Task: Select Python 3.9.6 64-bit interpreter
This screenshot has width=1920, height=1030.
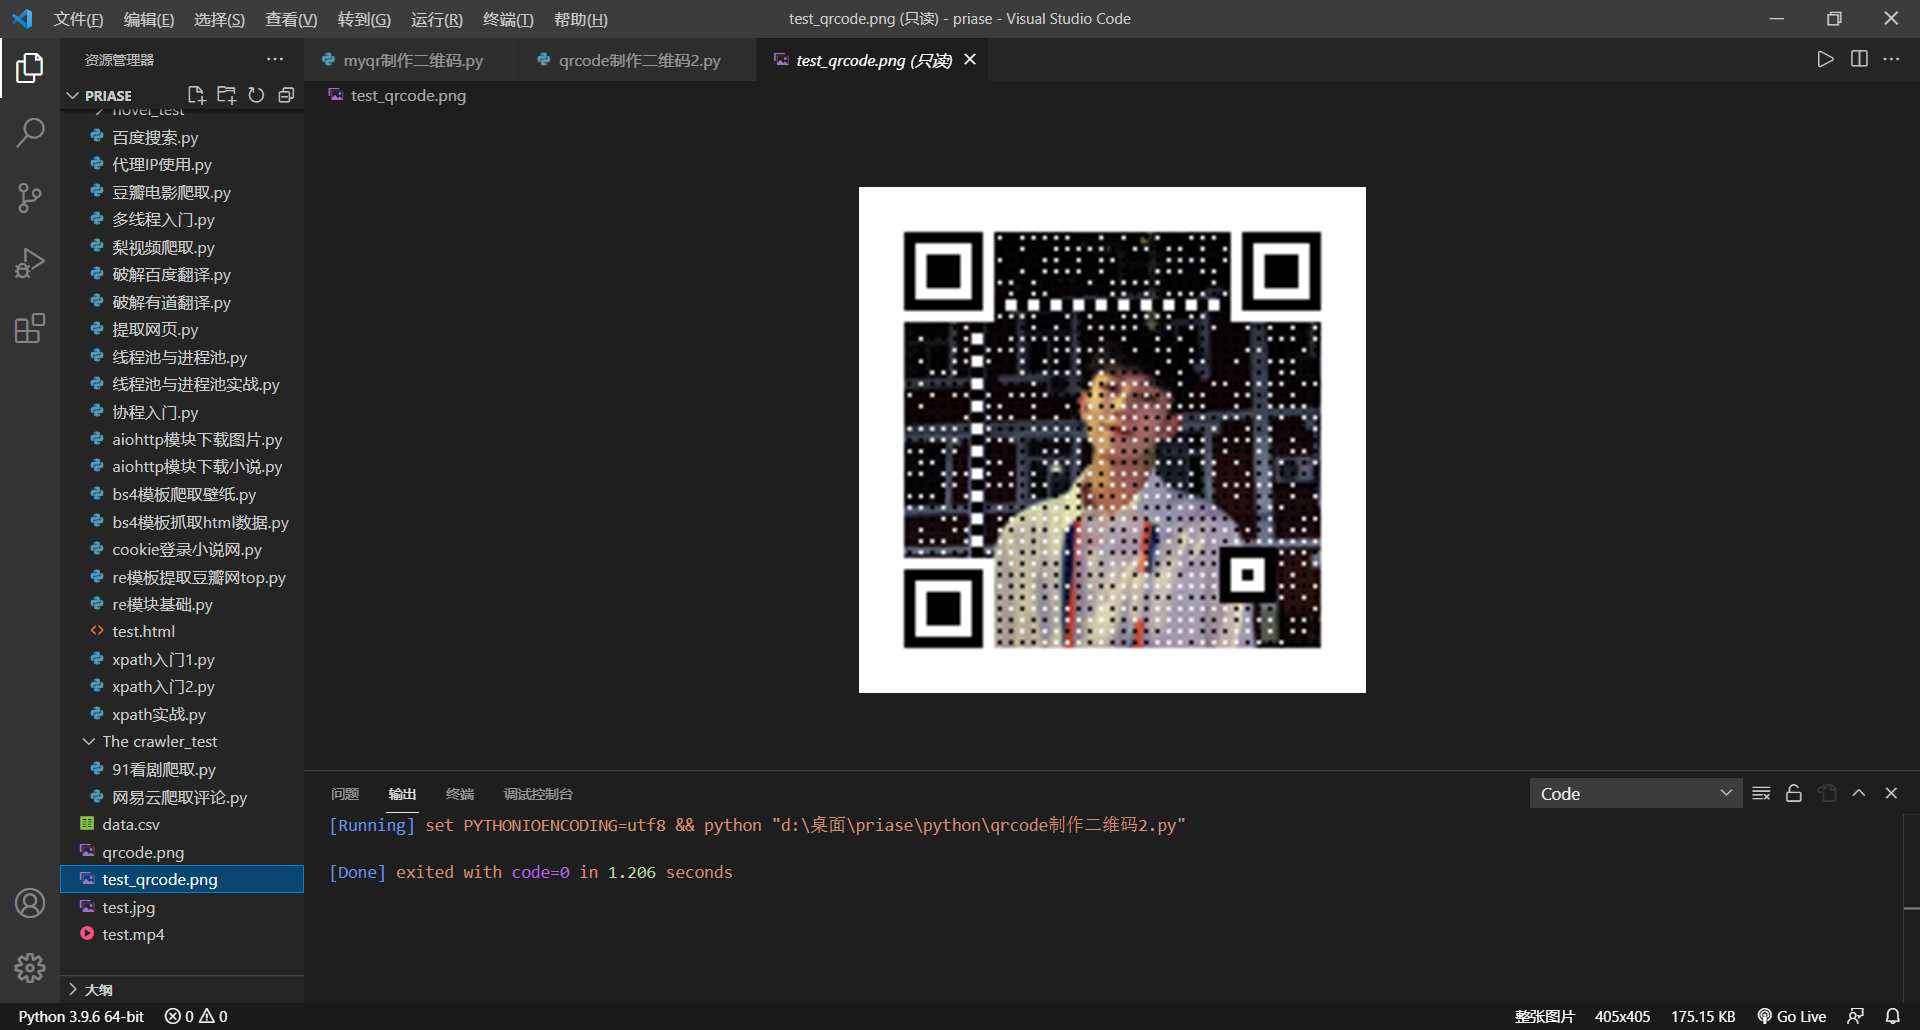Action: (81, 1016)
